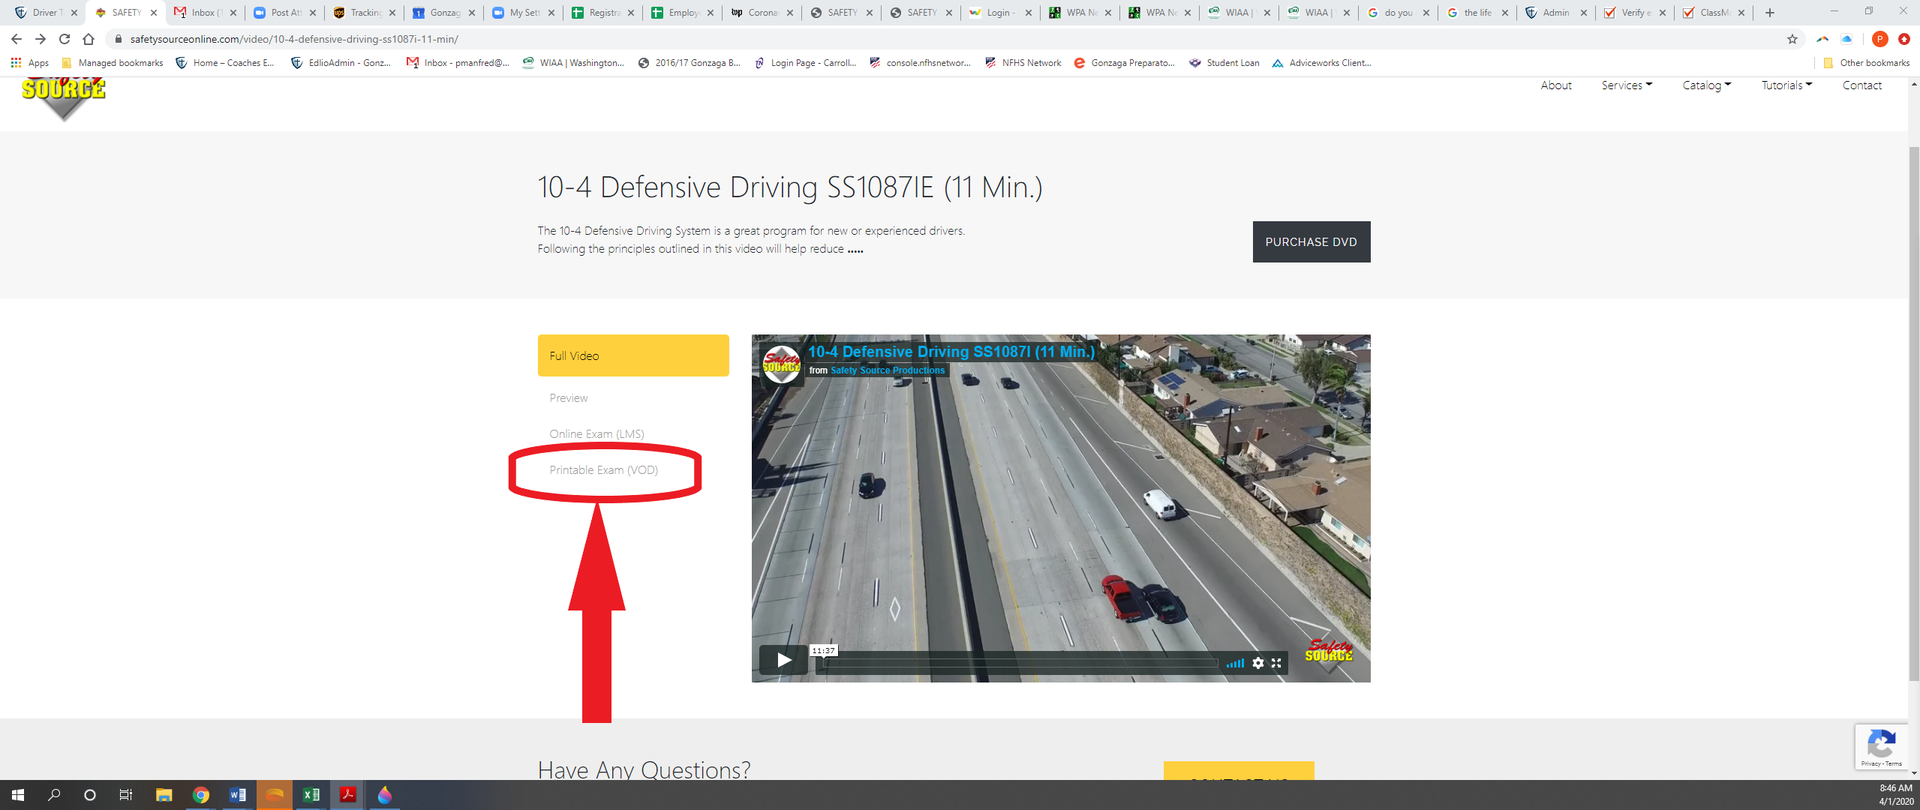Go to browser home page
1920x810 pixels.
(x=88, y=39)
